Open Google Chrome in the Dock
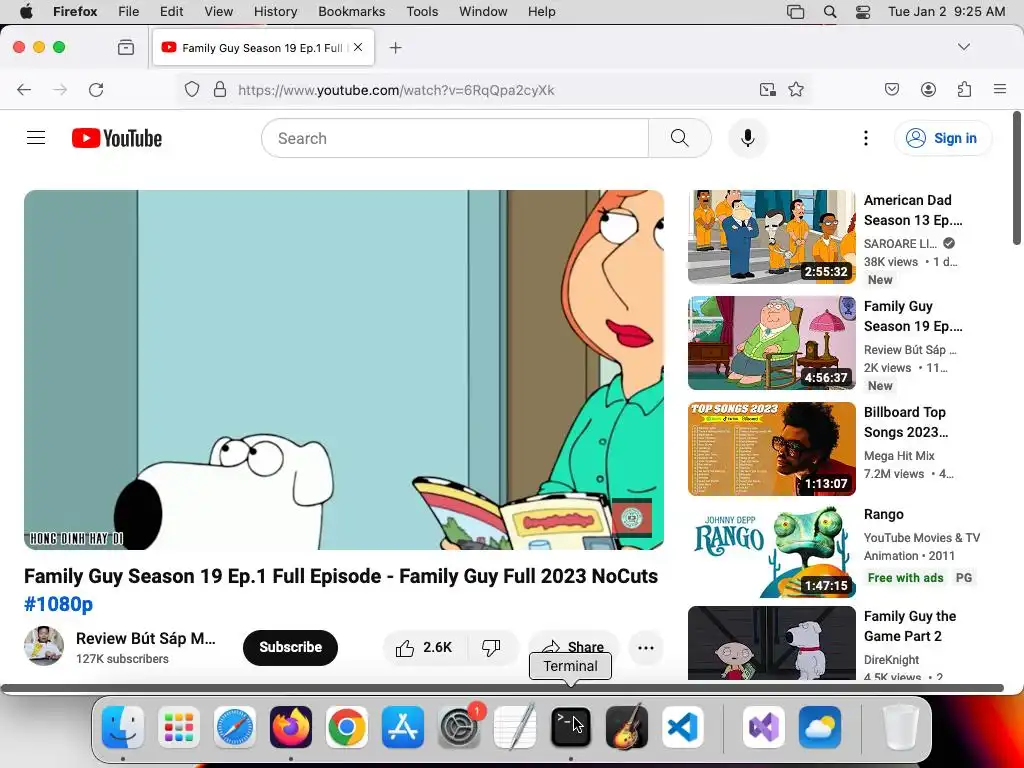 tap(347, 727)
